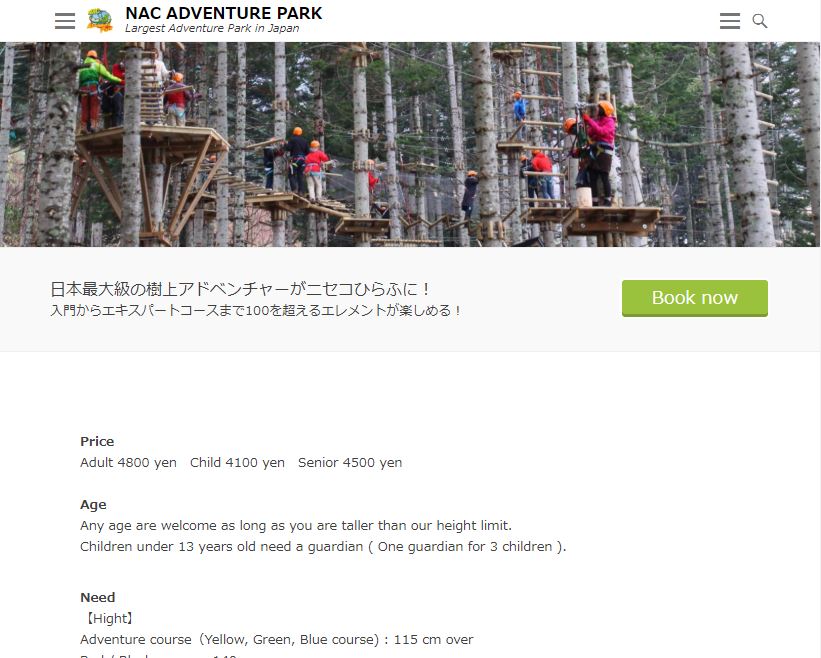This screenshot has height=658, width=821.
Task: Click the 'Senior 4500 yen' price text
Action: [x=350, y=463]
